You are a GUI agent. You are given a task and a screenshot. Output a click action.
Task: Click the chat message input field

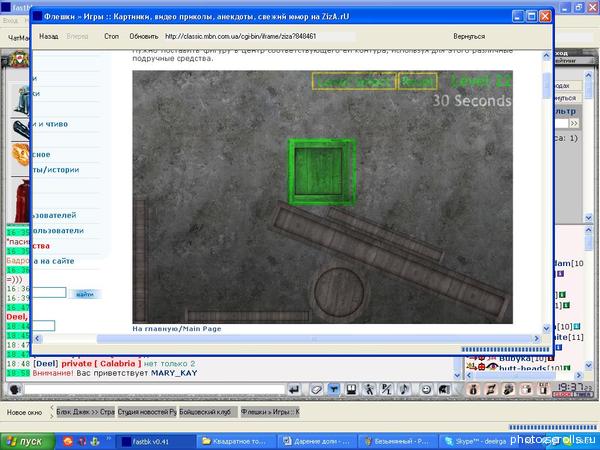point(155,390)
